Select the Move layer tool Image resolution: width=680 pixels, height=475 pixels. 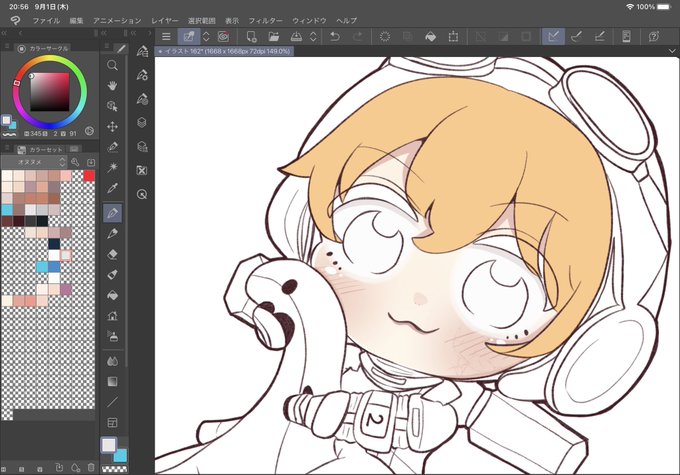[x=112, y=127]
